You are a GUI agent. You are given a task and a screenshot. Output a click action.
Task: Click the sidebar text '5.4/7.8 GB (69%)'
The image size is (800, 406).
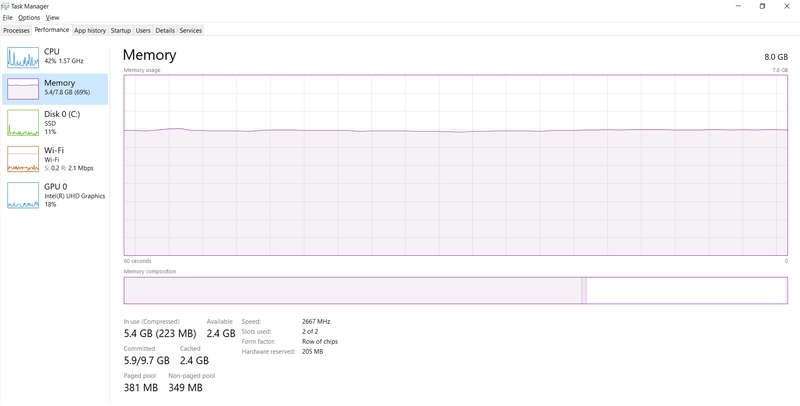pyautogui.click(x=67, y=92)
